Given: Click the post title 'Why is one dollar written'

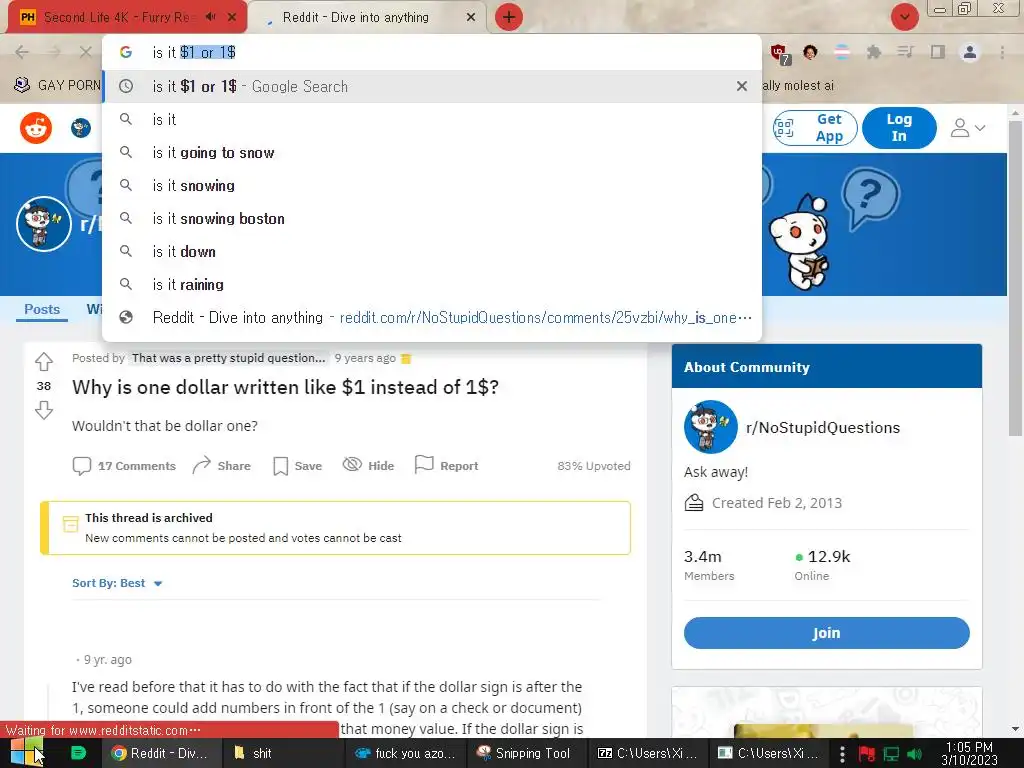Looking at the screenshot, I should coord(285,387).
